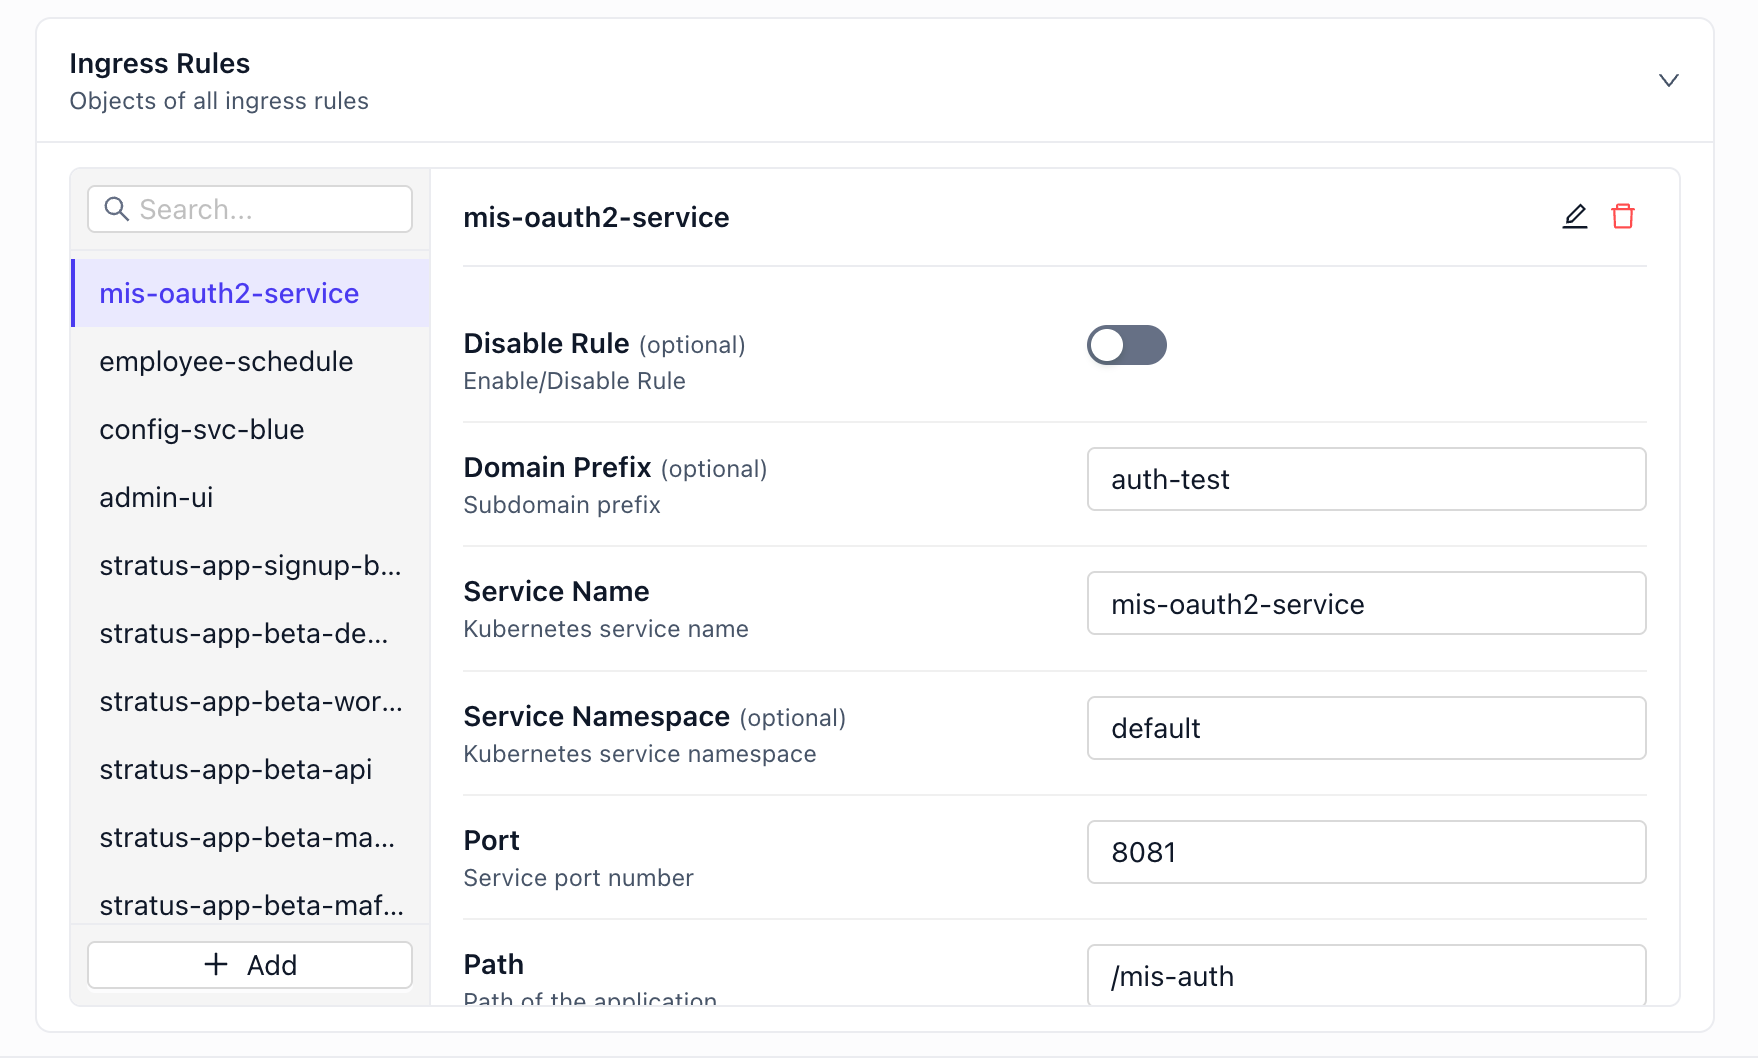The width and height of the screenshot is (1758, 1058).
Task: Select the stratus-app-beta-wor... rule
Action: [x=251, y=701]
